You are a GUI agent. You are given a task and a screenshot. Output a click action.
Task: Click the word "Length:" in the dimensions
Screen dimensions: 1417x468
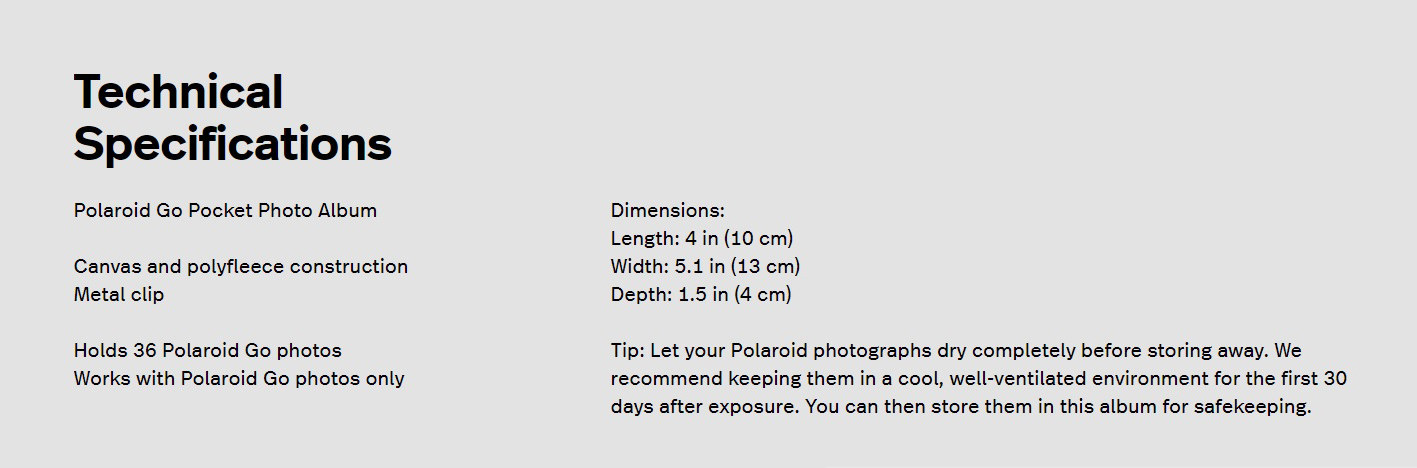tap(645, 239)
